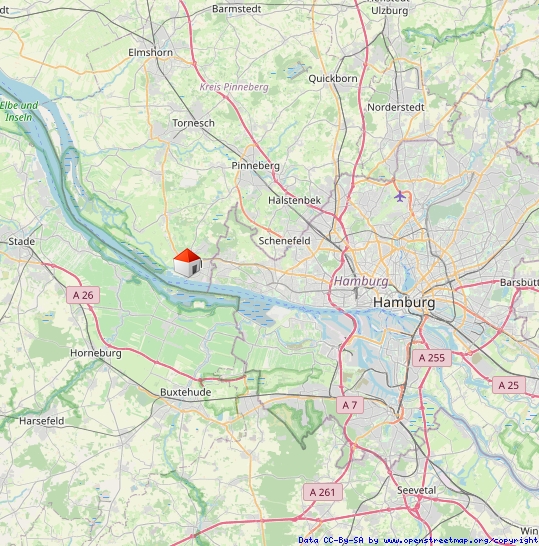
Task: Select the Horneburg town label
Action: 96,353
